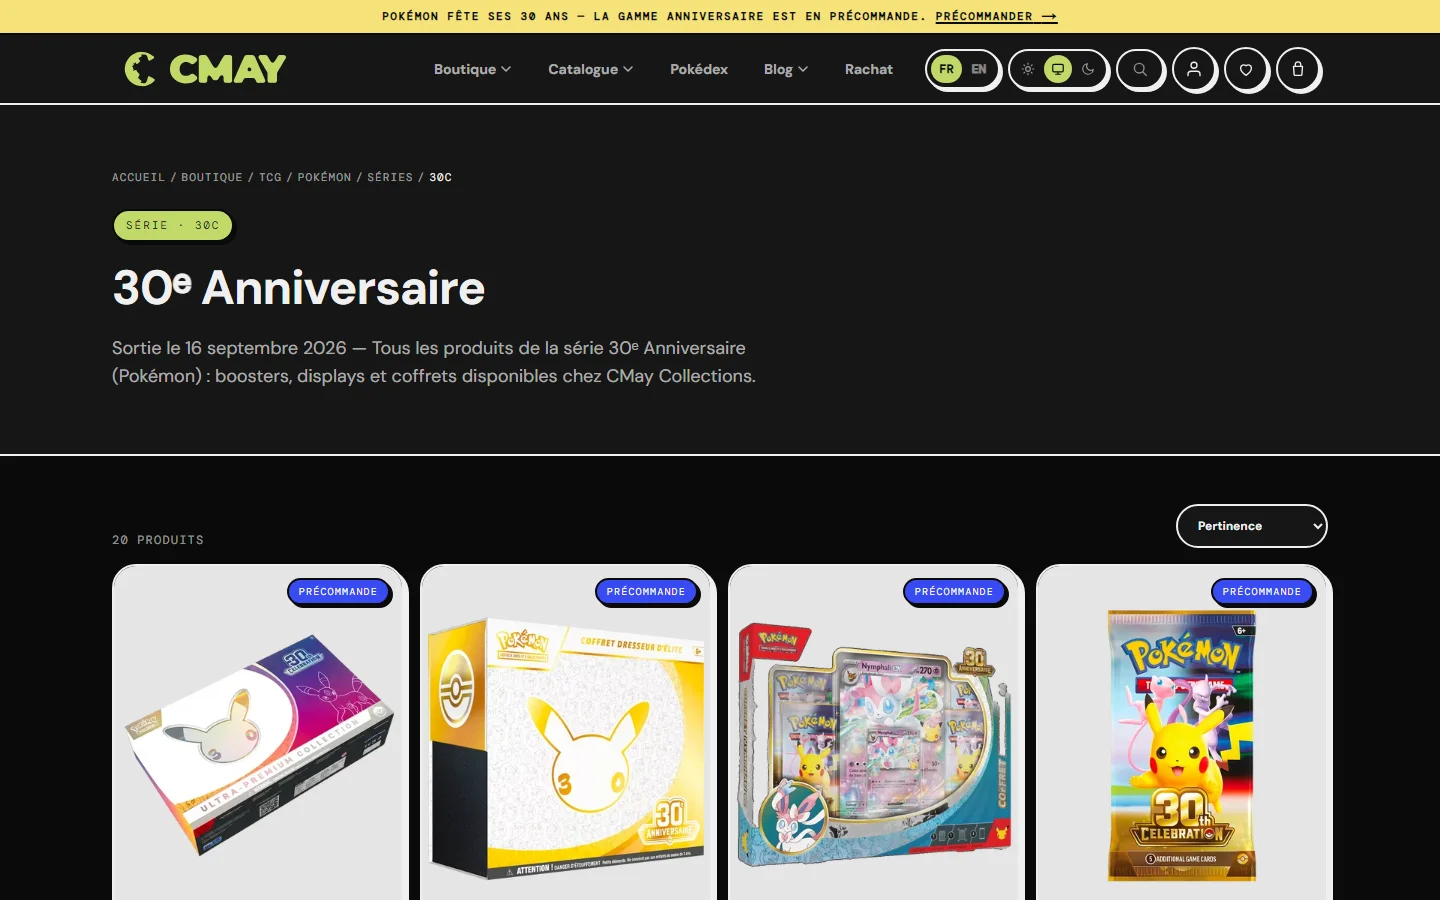Go to the Pokédex page
1440x900 pixels.
click(699, 69)
